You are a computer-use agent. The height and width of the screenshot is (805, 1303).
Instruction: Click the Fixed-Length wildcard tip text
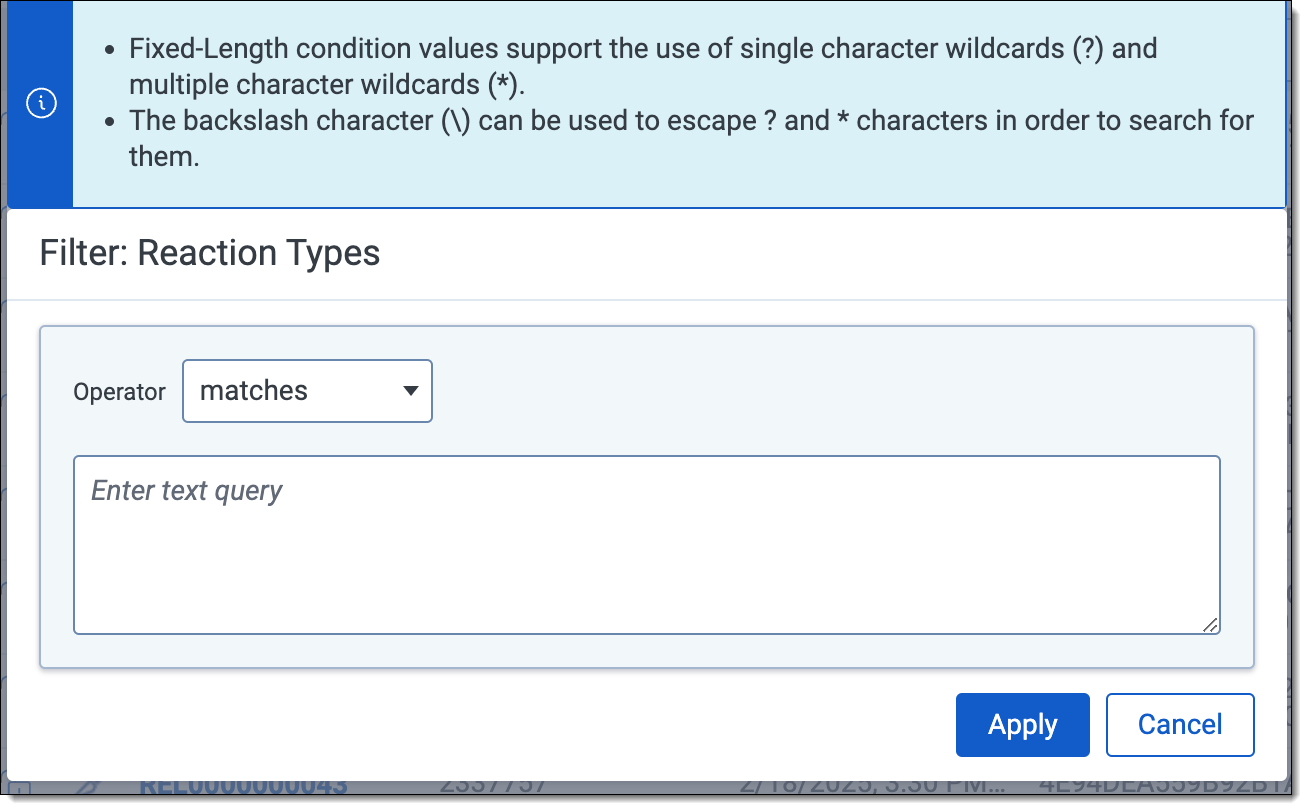(x=643, y=67)
